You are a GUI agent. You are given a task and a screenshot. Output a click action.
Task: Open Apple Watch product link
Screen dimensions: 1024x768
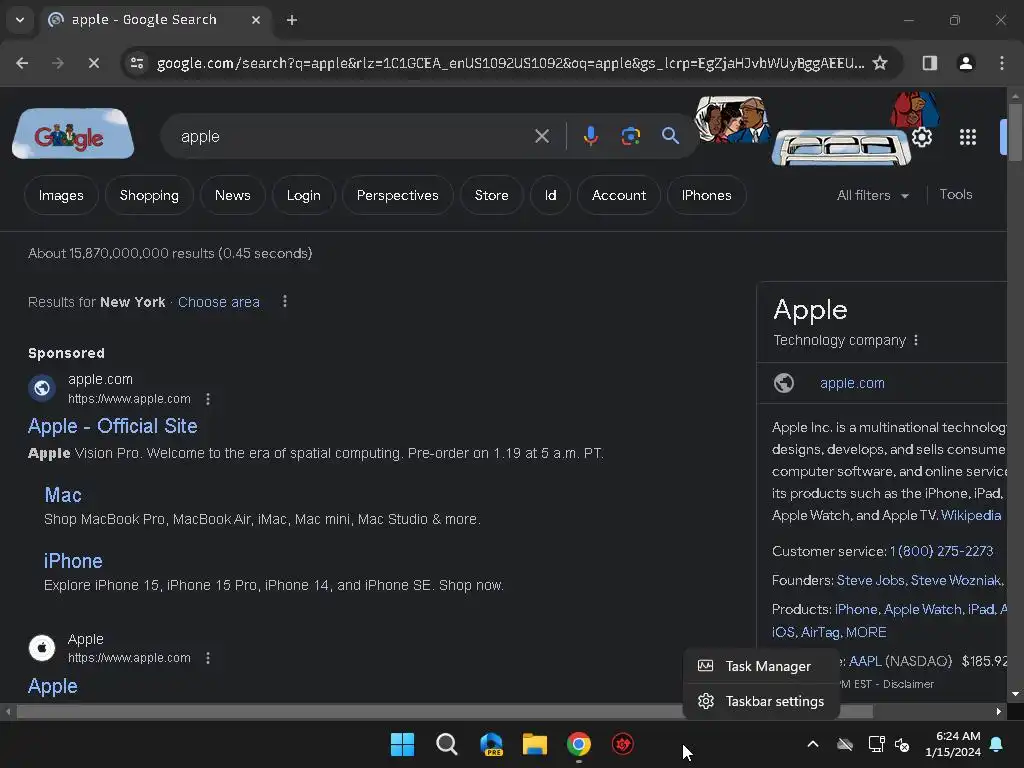[x=923, y=609]
